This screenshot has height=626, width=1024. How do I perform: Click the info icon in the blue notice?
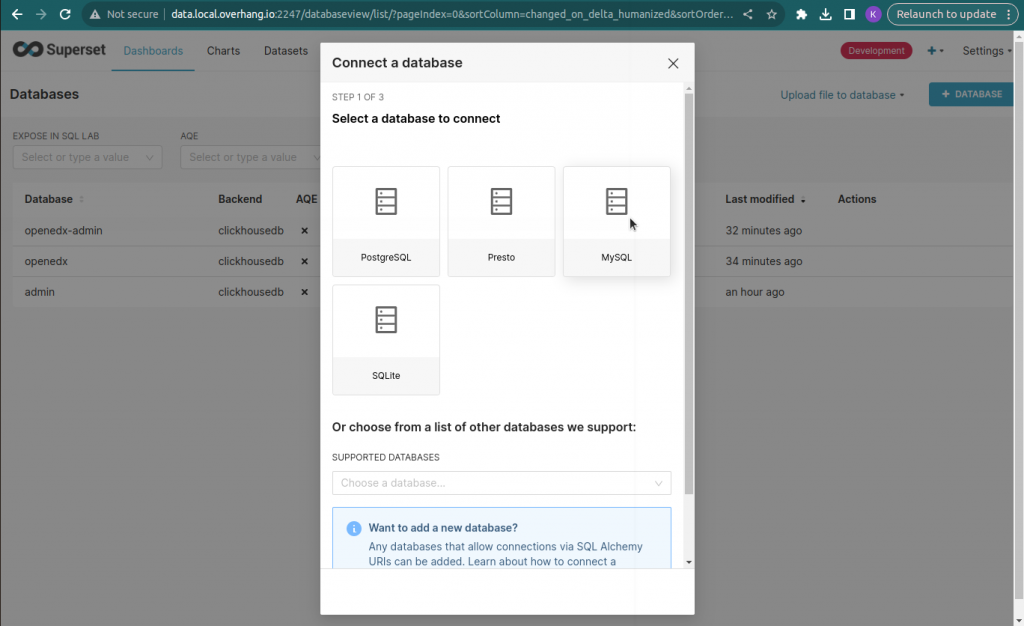click(x=354, y=529)
